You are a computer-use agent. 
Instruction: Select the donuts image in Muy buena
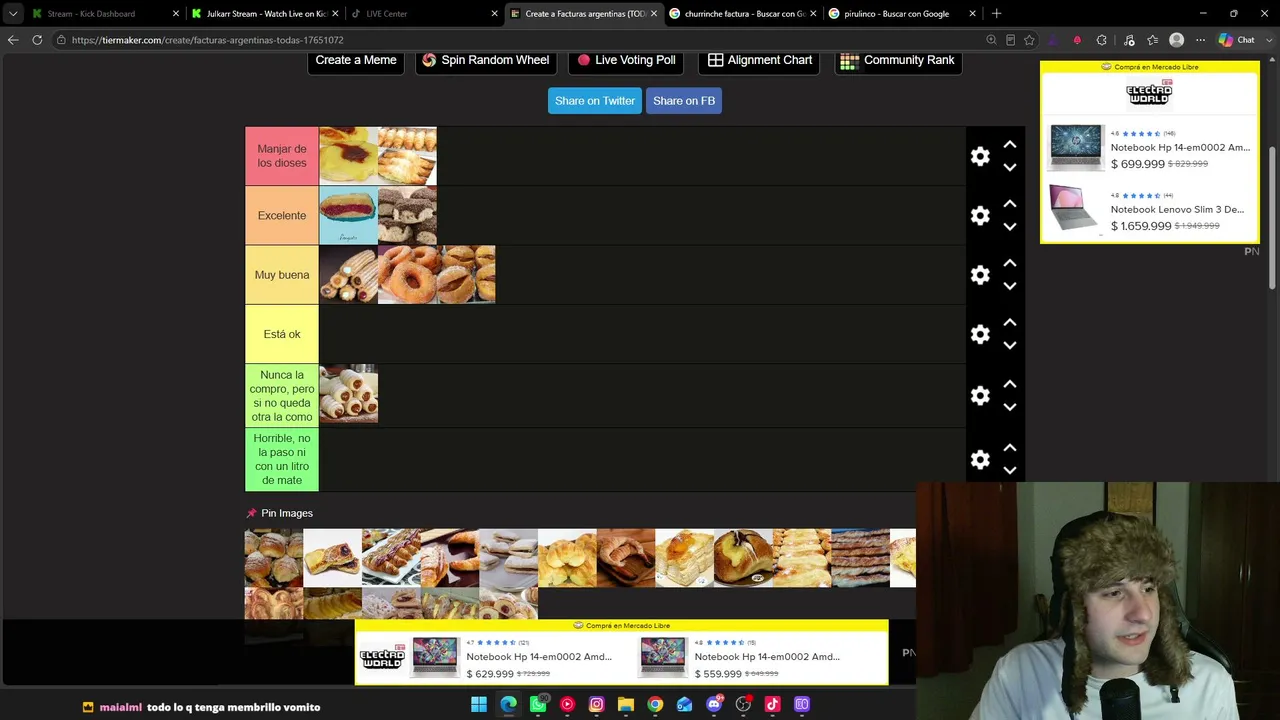coord(407,274)
